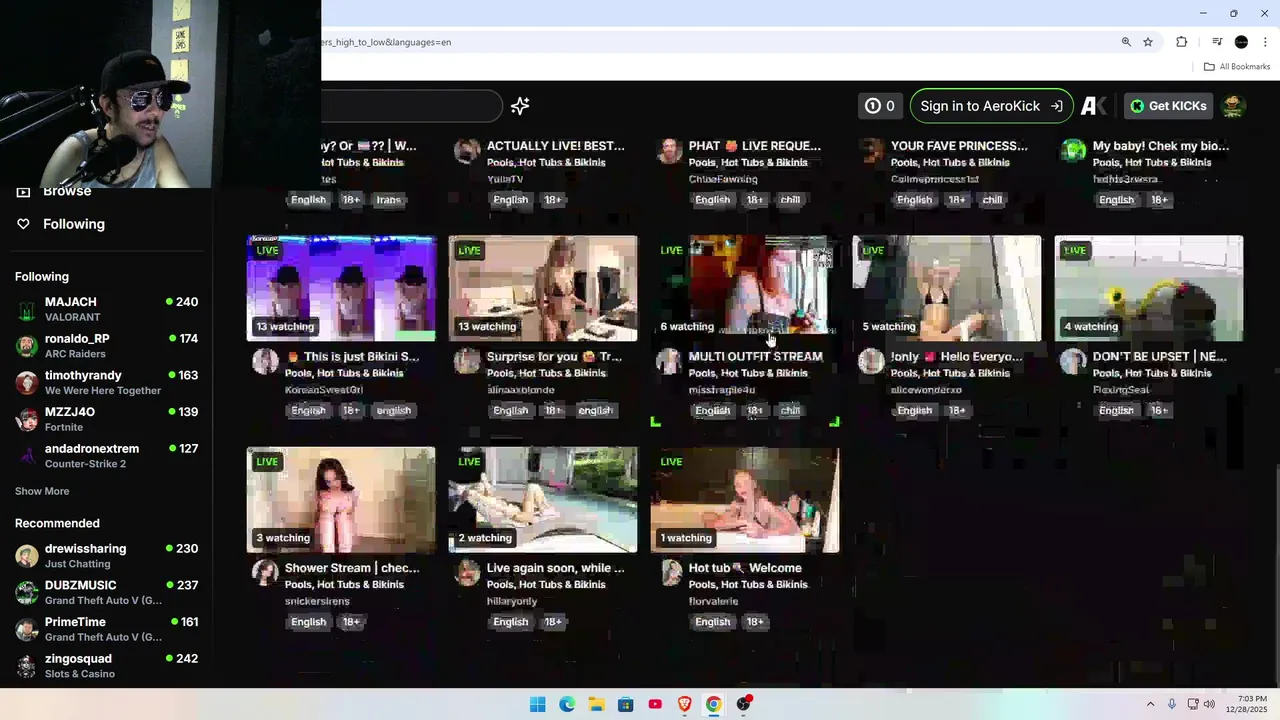The height and width of the screenshot is (720, 1280).
Task: Open timothyrandy channel in sidebar
Action: click(x=106, y=382)
